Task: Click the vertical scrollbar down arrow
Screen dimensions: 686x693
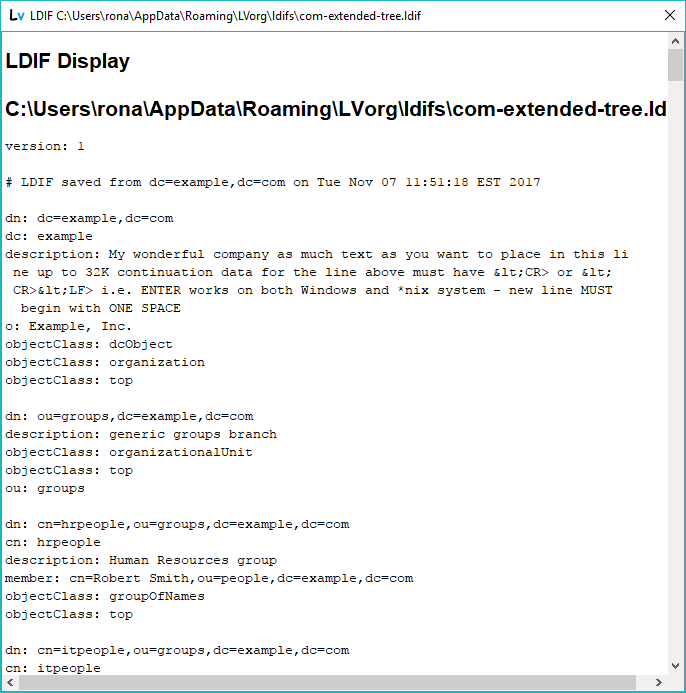Action: coord(675,665)
